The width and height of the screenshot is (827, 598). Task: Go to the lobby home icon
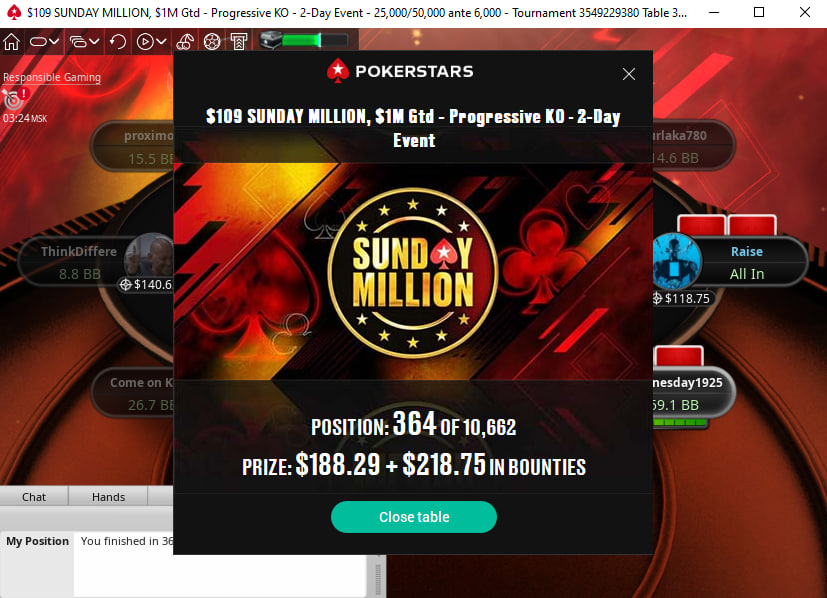point(12,41)
